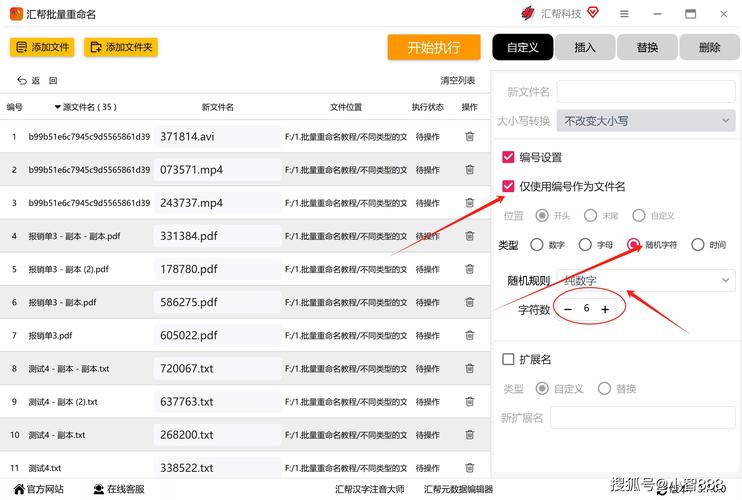Click the 新扩展名 input field
The width and height of the screenshot is (742, 500).
click(x=643, y=418)
